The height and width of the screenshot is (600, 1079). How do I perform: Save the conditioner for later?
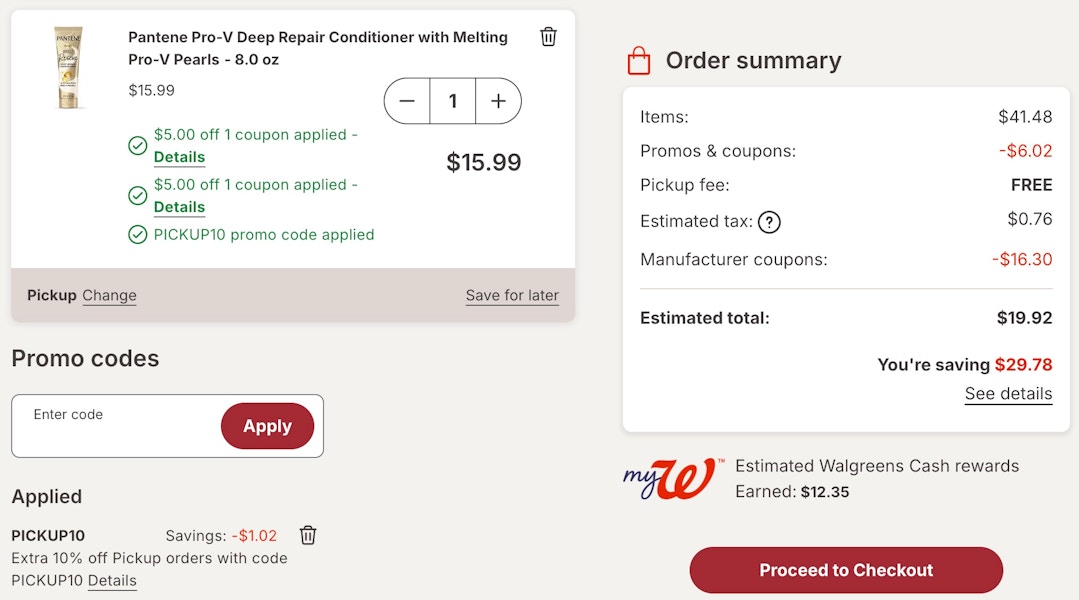click(512, 295)
